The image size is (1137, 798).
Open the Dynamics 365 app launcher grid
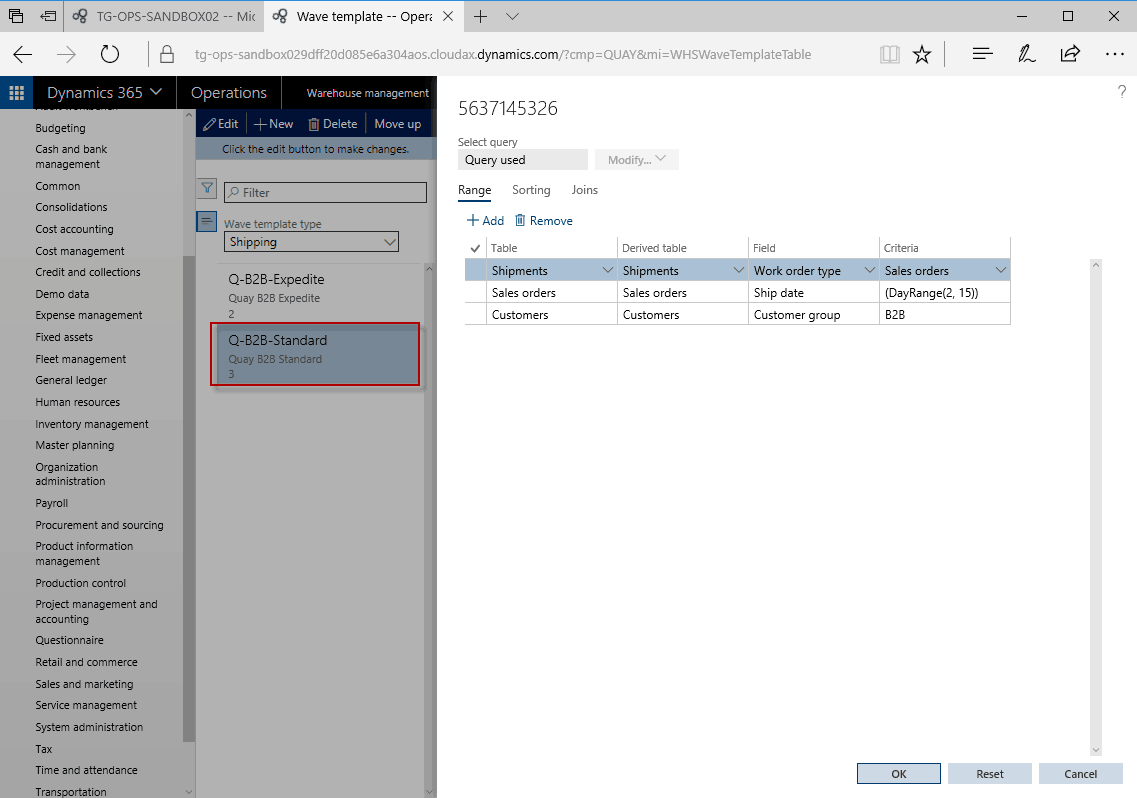(x=17, y=93)
